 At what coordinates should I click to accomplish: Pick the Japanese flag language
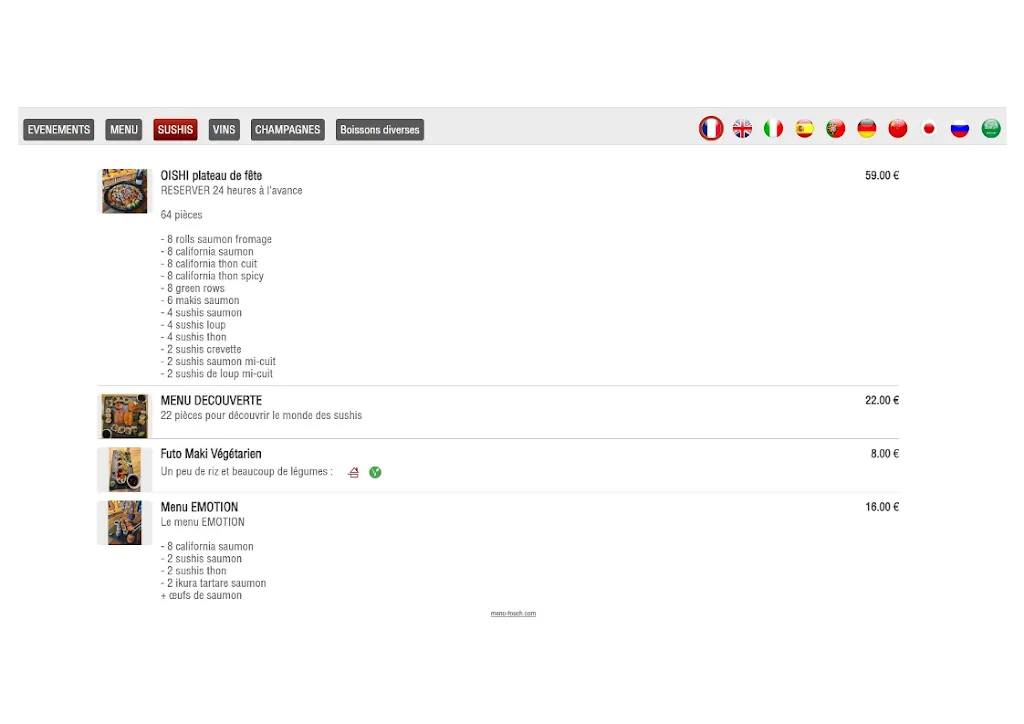coord(929,129)
